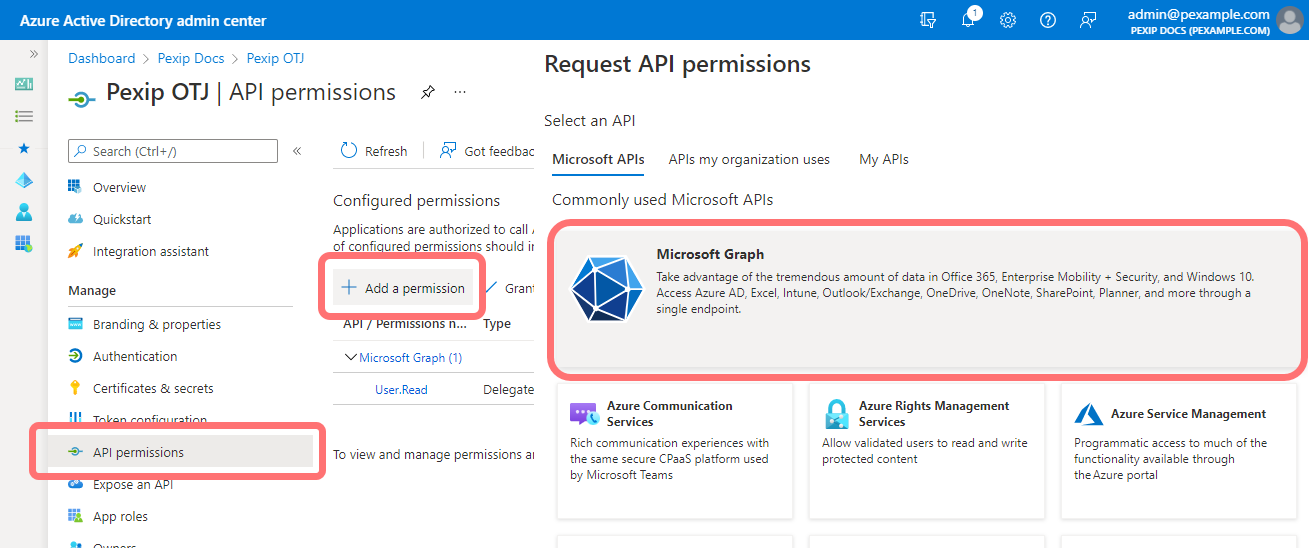1309x548 pixels.
Task: Select the Azure Rights Management Services card
Action: tap(926, 450)
